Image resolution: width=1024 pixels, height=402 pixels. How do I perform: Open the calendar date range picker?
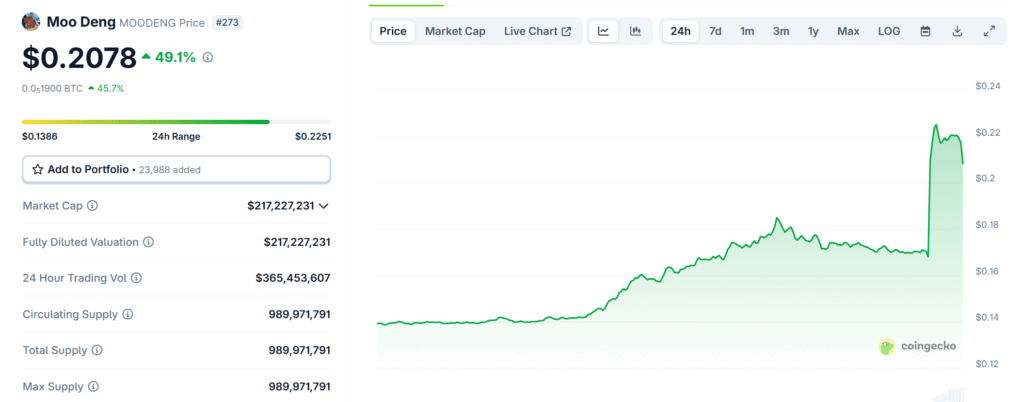tap(925, 31)
